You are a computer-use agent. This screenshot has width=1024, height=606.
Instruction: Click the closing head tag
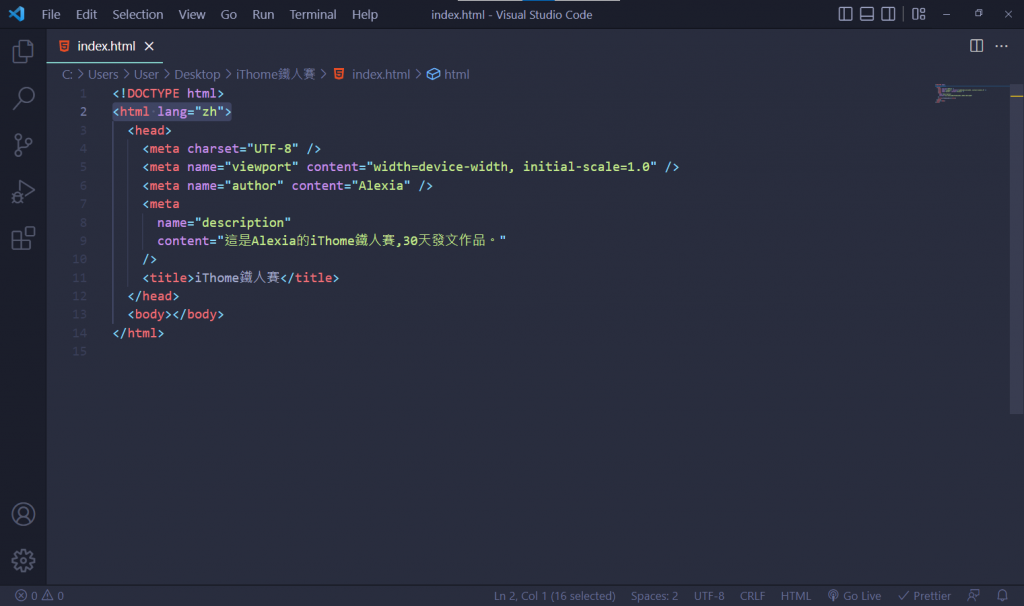coord(153,296)
